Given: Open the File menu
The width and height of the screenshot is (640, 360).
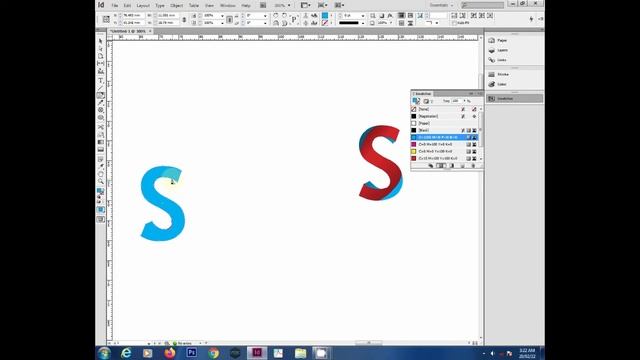Looking at the screenshot, I should [115, 6].
